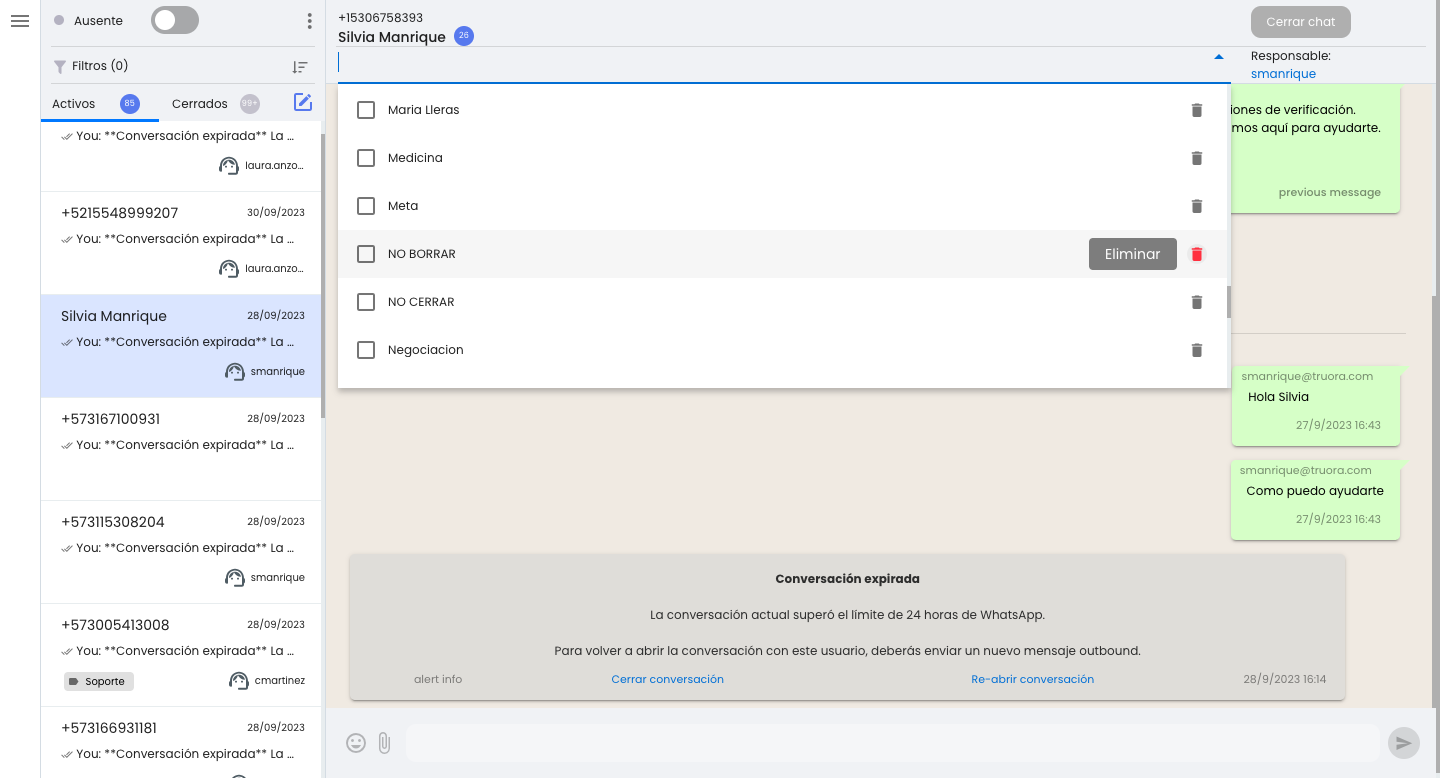
Task: Click the new conversation compose icon
Action: pyautogui.click(x=303, y=102)
